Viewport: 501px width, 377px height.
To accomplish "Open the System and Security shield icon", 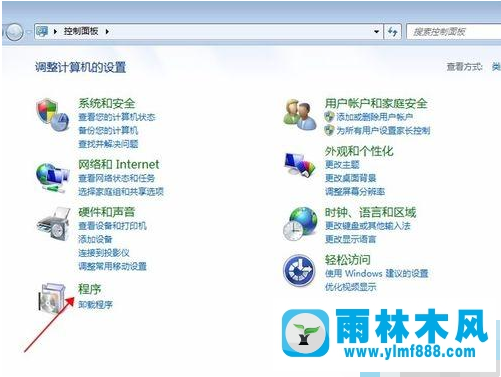I will pyautogui.click(x=53, y=115).
